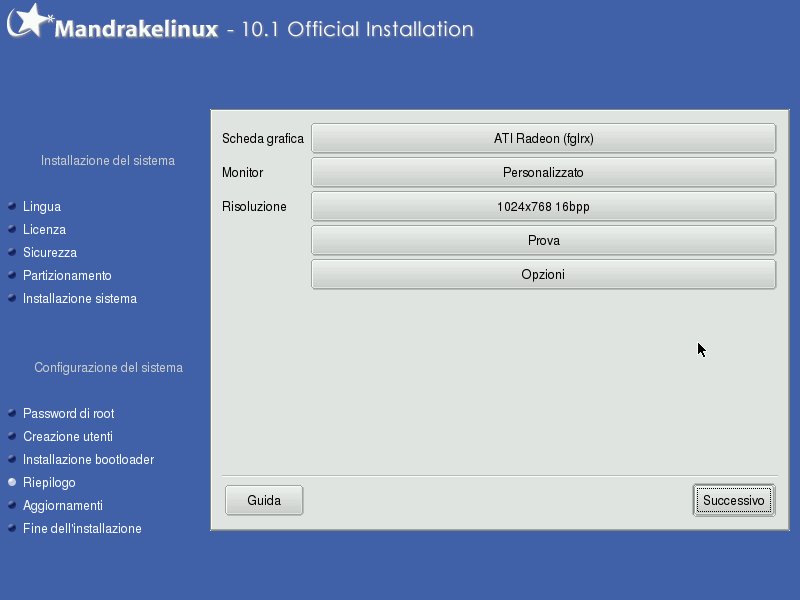Open the 1024x768 16bpp resolution chooser
This screenshot has width=800, height=600.
pos(543,207)
